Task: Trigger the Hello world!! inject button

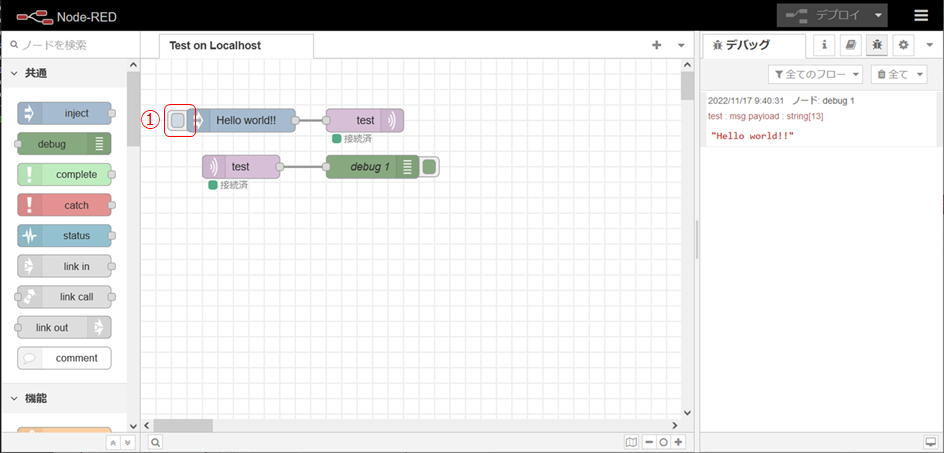Action: (178, 120)
